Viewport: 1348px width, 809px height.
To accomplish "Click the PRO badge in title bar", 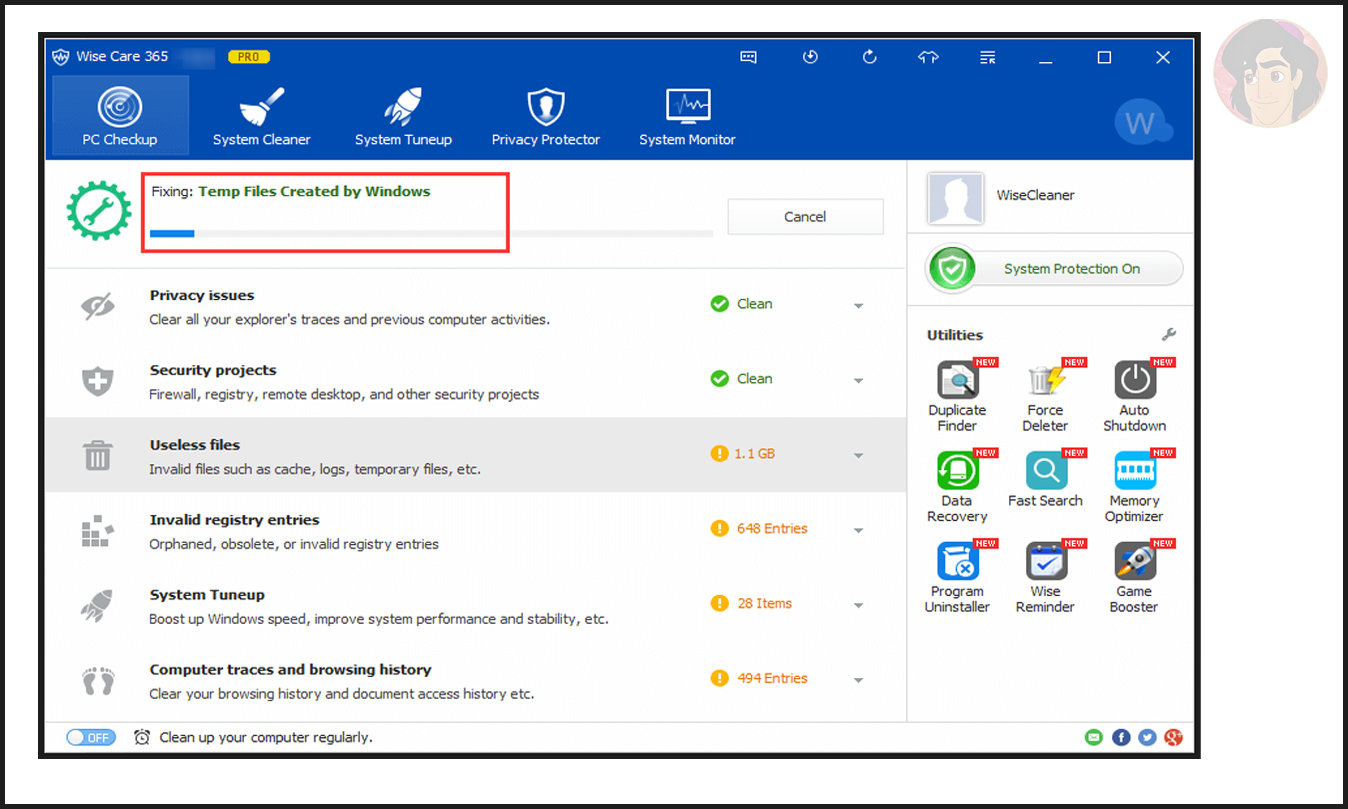I will tap(249, 57).
